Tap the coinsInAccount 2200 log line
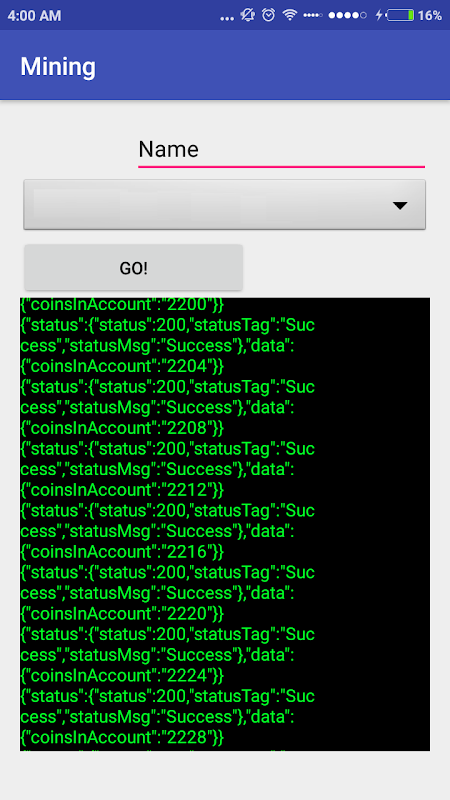The width and height of the screenshot is (450, 800). pos(122,305)
